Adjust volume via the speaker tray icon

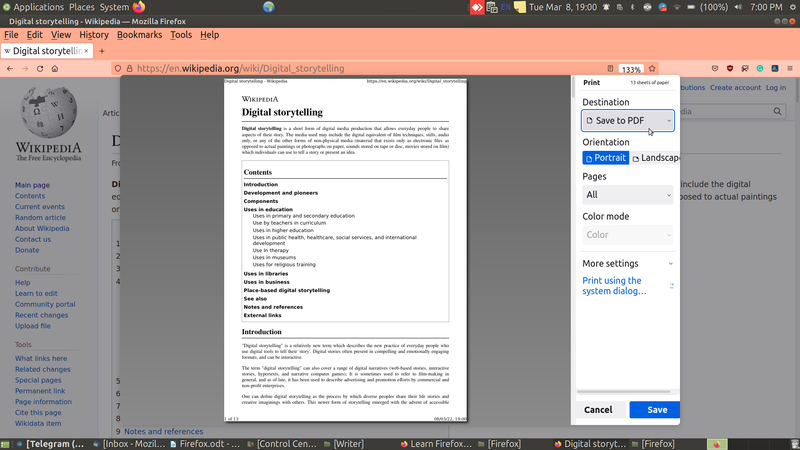[x=738, y=7]
